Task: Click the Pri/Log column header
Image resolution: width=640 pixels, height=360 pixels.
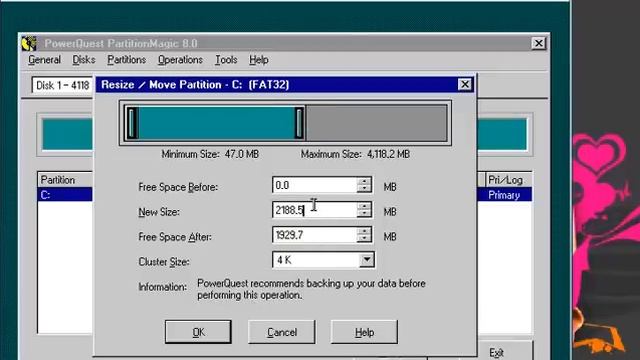Action: click(x=508, y=180)
